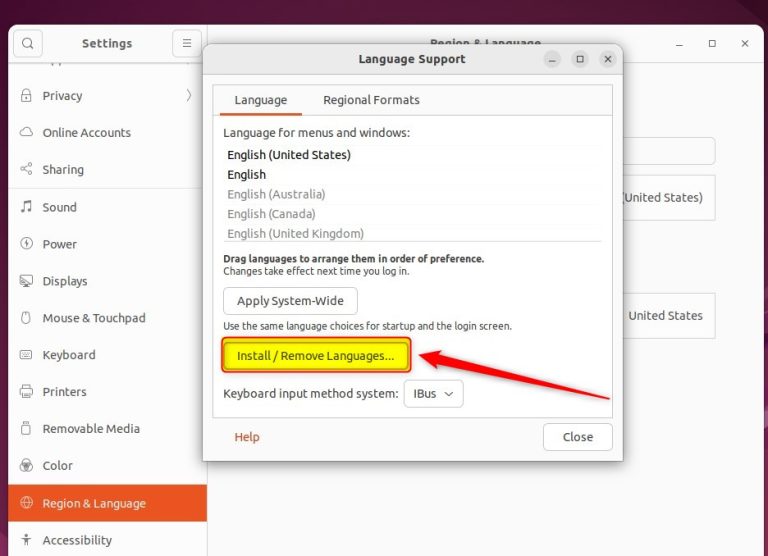Click the (United States) language row behind dialog
The image size is (768, 556).
click(669, 197)
